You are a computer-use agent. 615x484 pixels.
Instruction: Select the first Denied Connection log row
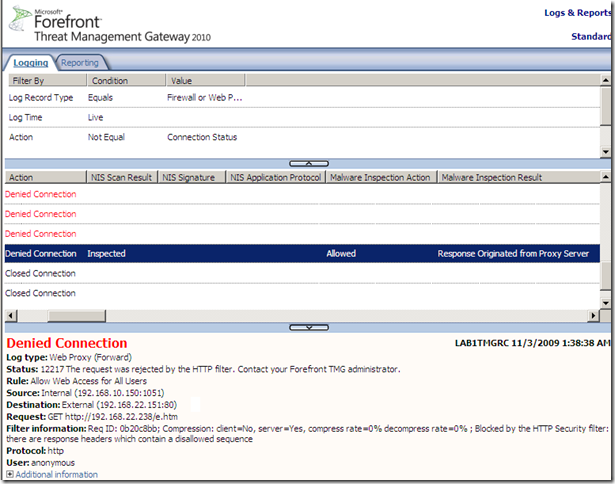point(302,194)
